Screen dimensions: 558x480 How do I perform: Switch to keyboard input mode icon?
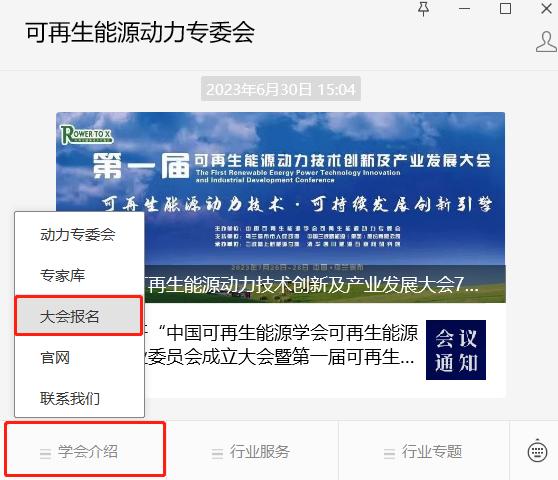point(537,452)
